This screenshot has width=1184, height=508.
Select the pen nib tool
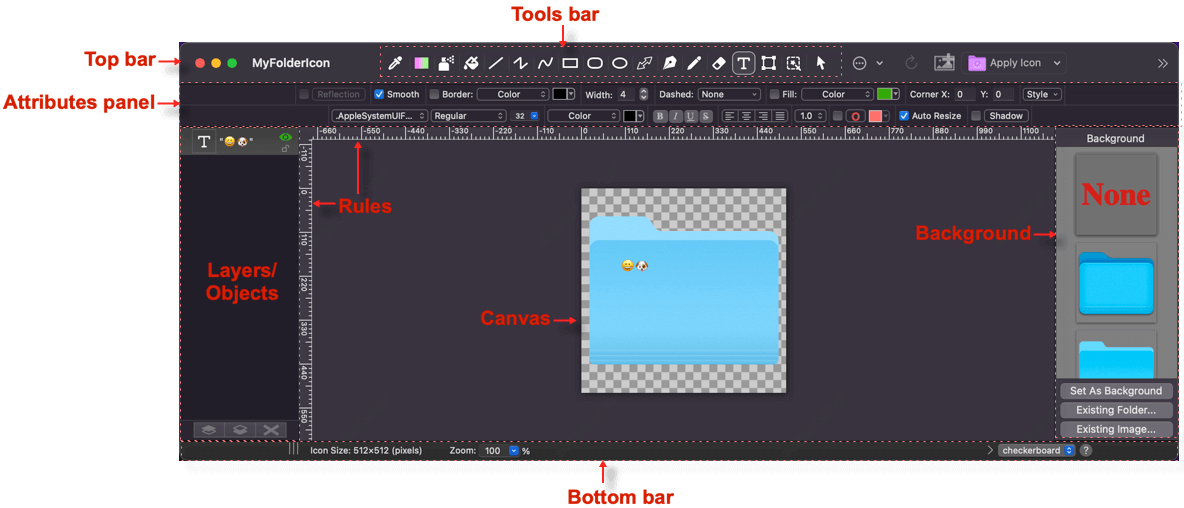669,63
